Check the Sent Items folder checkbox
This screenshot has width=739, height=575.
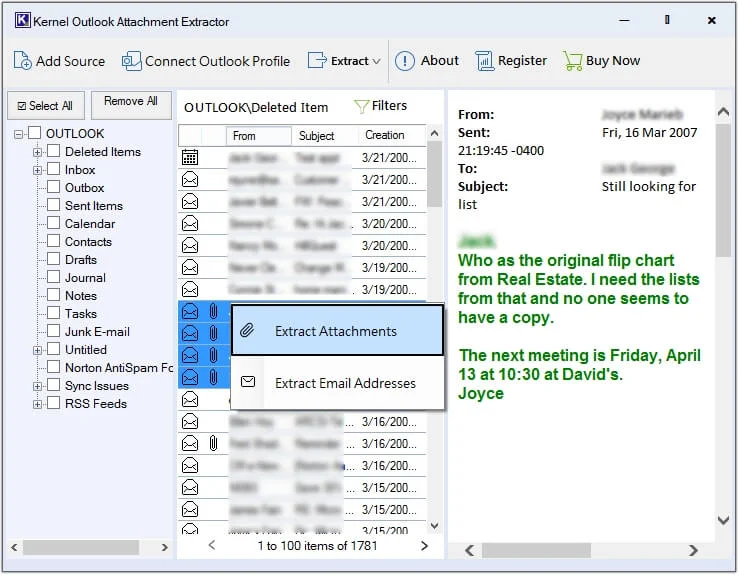(54, 205)
